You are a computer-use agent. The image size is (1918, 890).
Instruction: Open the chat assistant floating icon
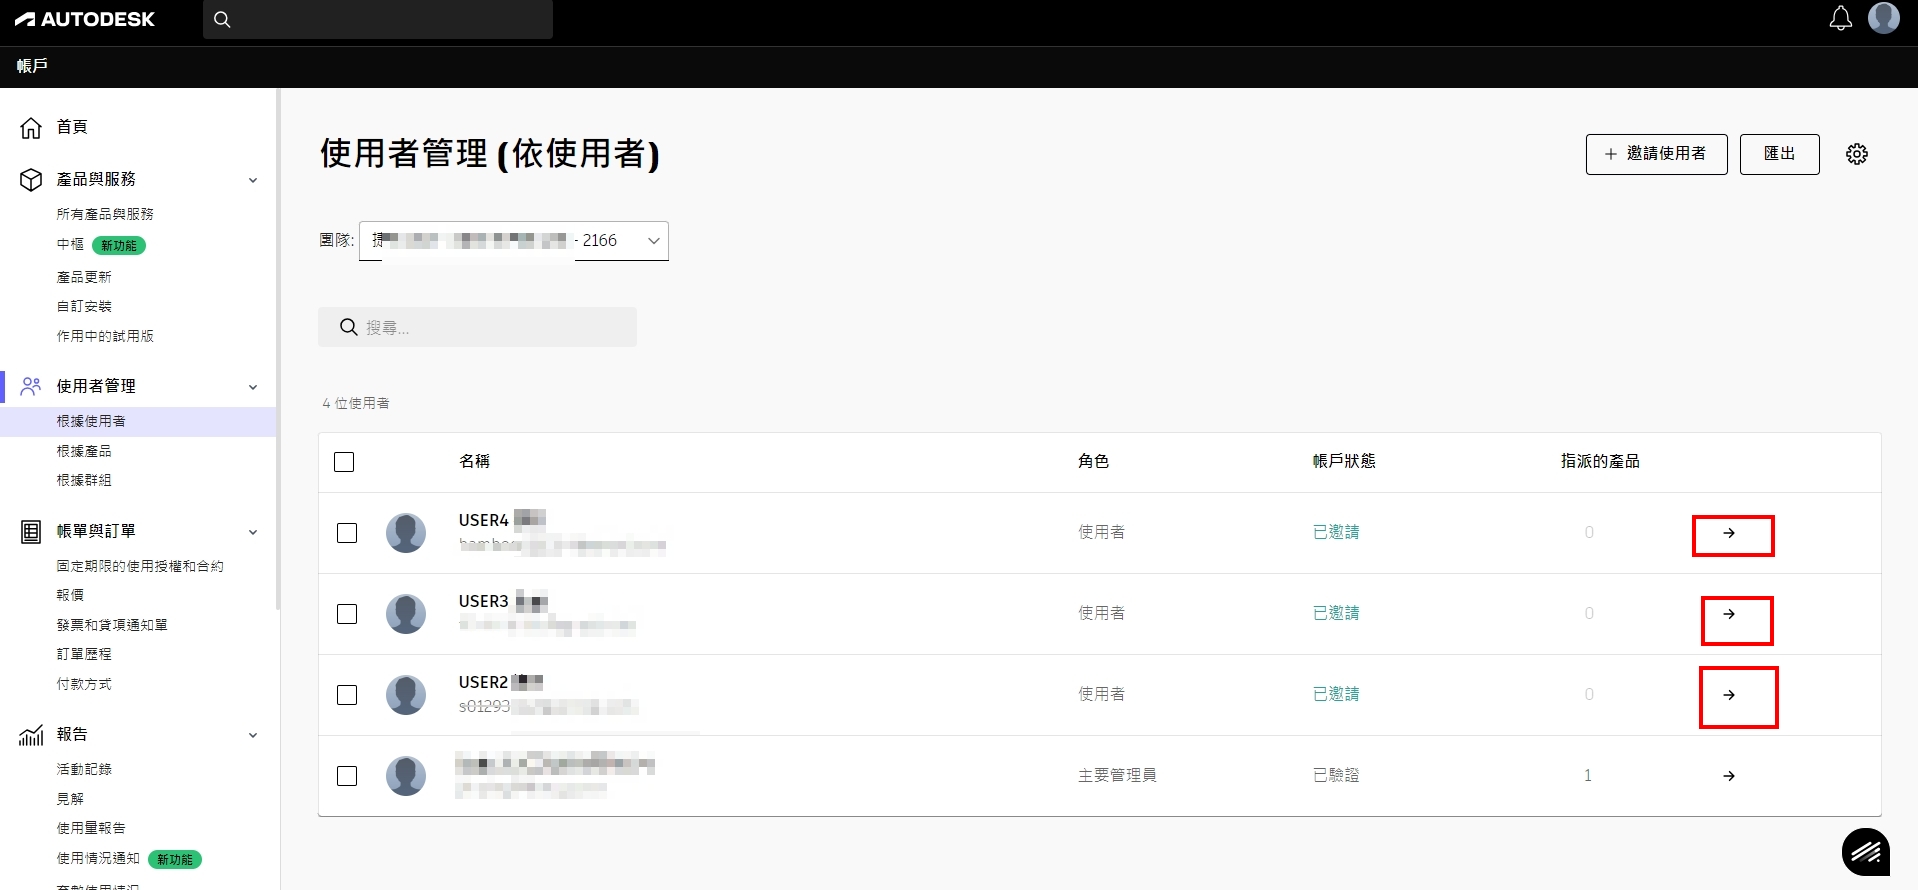[1865, 852]
